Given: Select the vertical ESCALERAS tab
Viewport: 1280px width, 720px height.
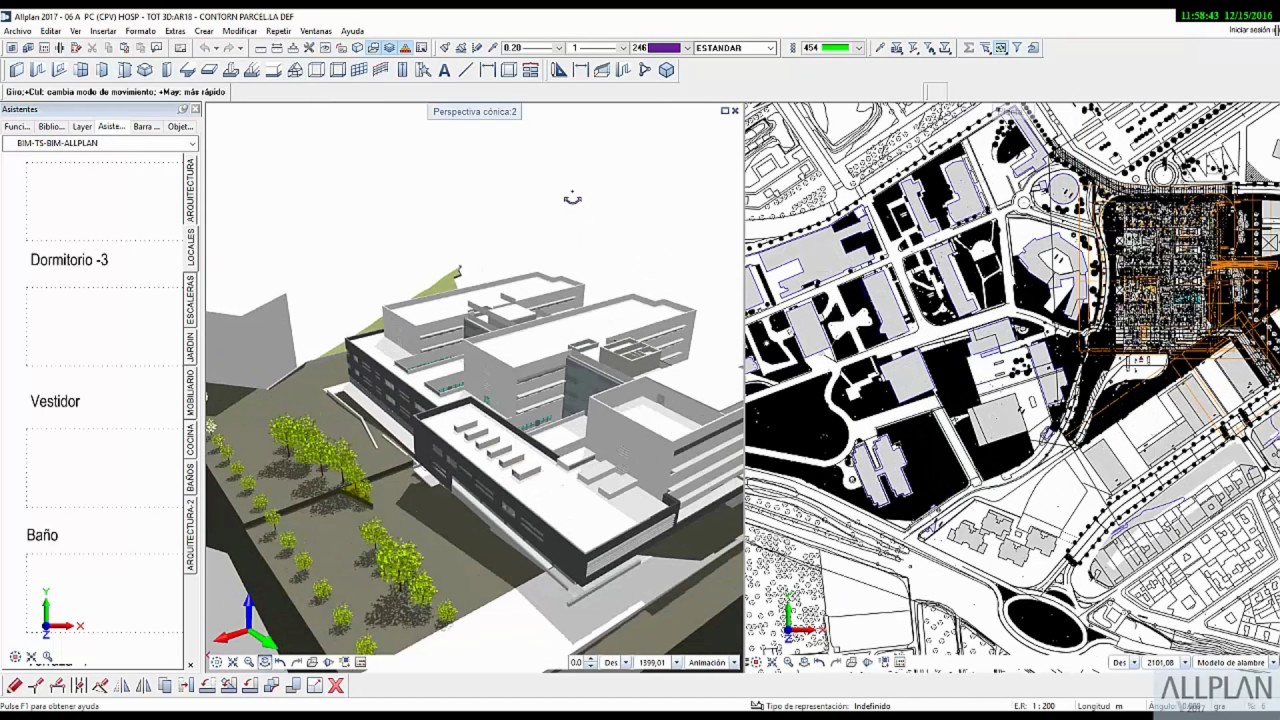Looking at the screenshot, I should (190, 300).
